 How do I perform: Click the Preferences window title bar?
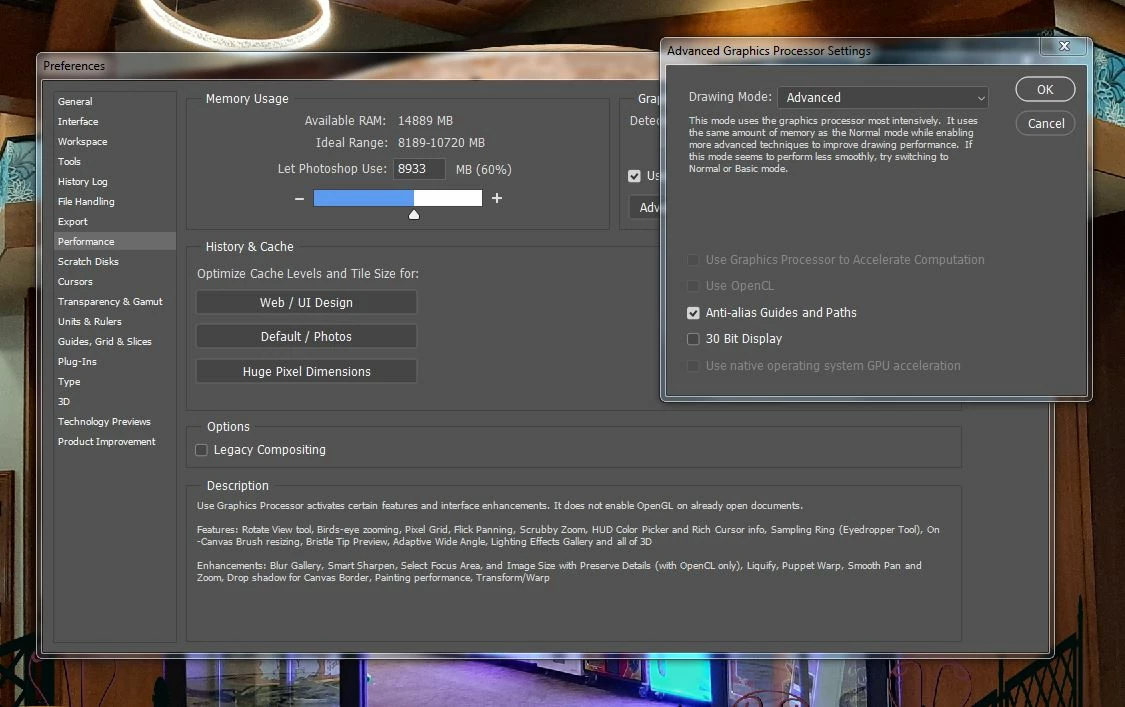[x=348, y=66]
